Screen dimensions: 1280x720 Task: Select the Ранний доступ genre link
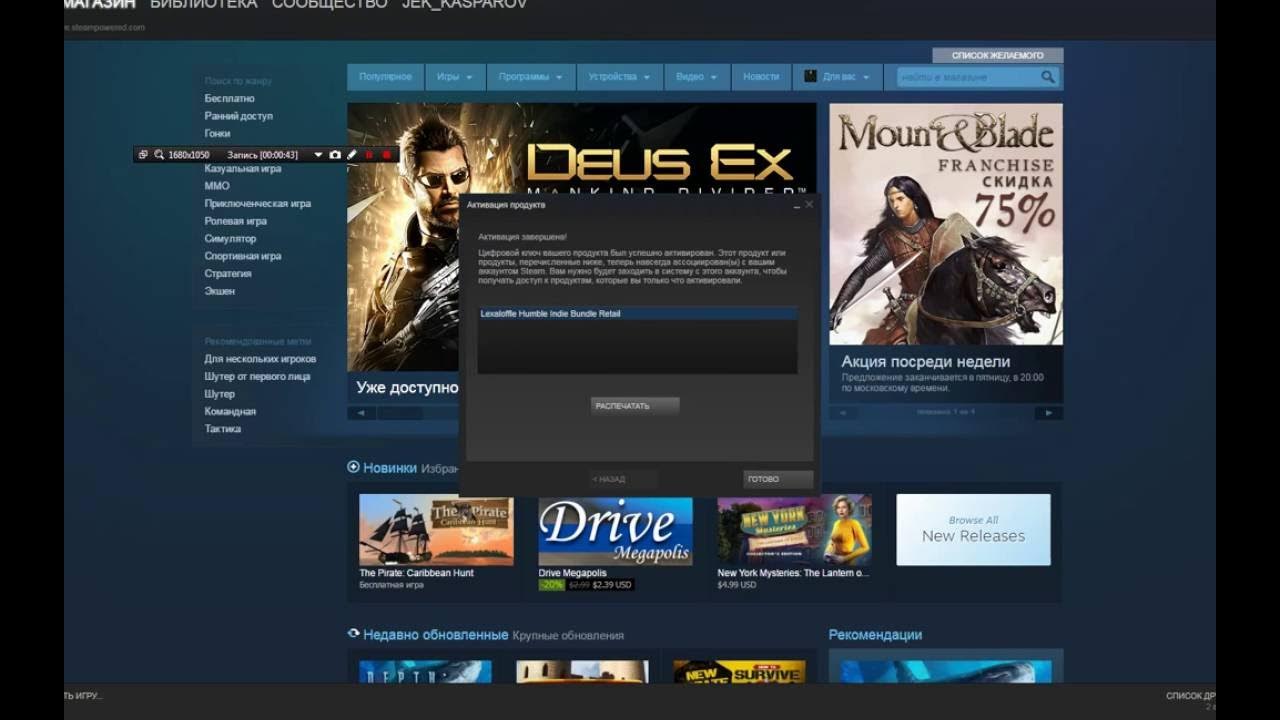pos(238,116)
